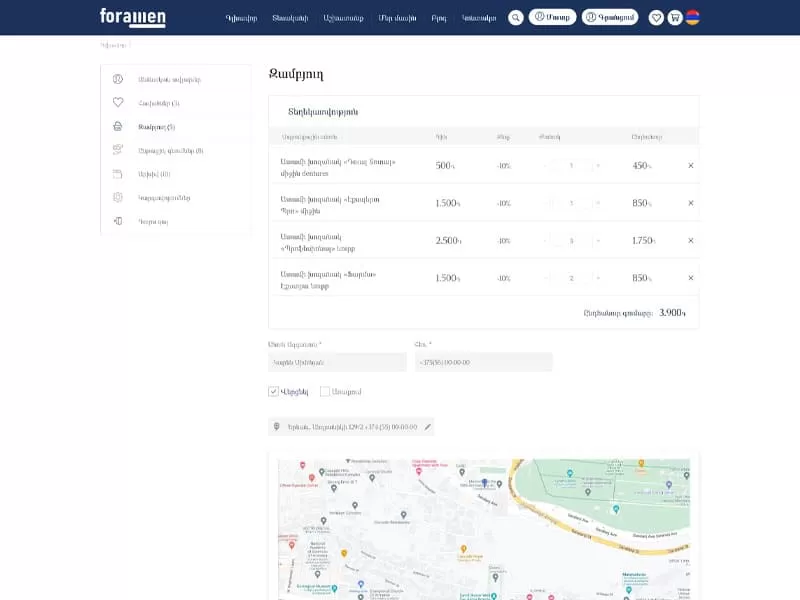Click the Տեղեկատվություն section title
800x600 pixels.
click(x=323, y=112)
